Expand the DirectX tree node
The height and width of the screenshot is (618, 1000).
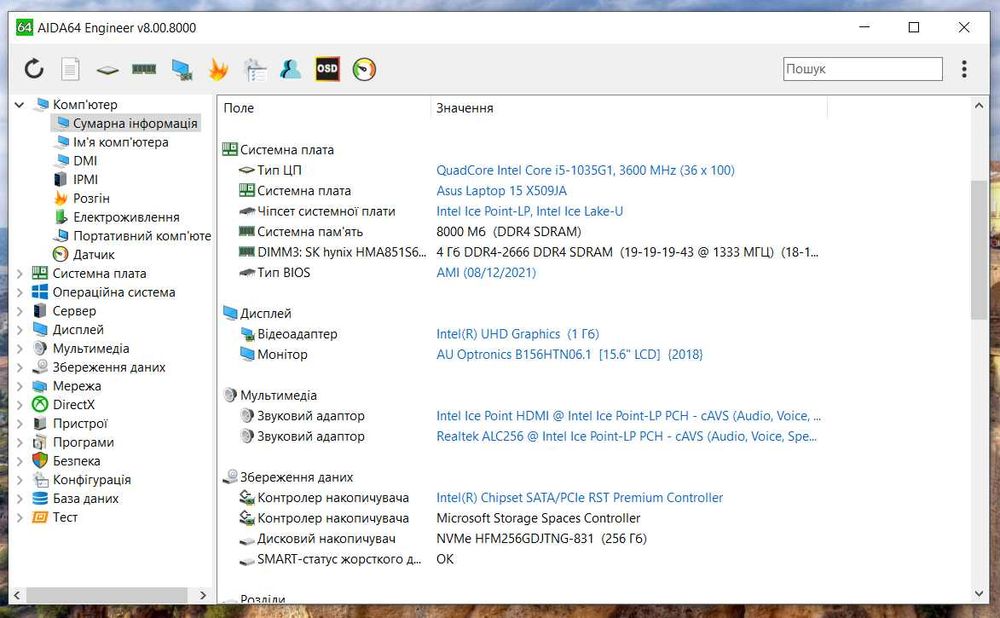click(x=19, y=405)
